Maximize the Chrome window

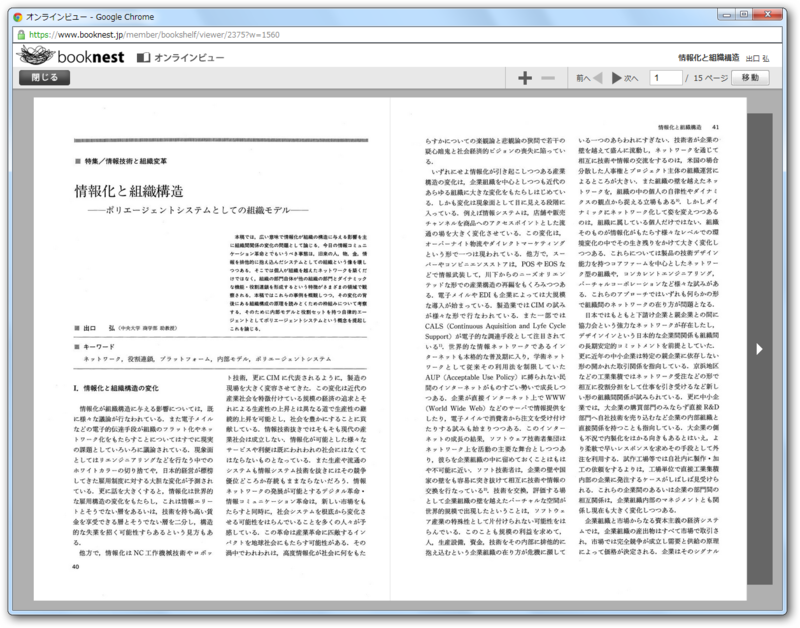(744, 14)
